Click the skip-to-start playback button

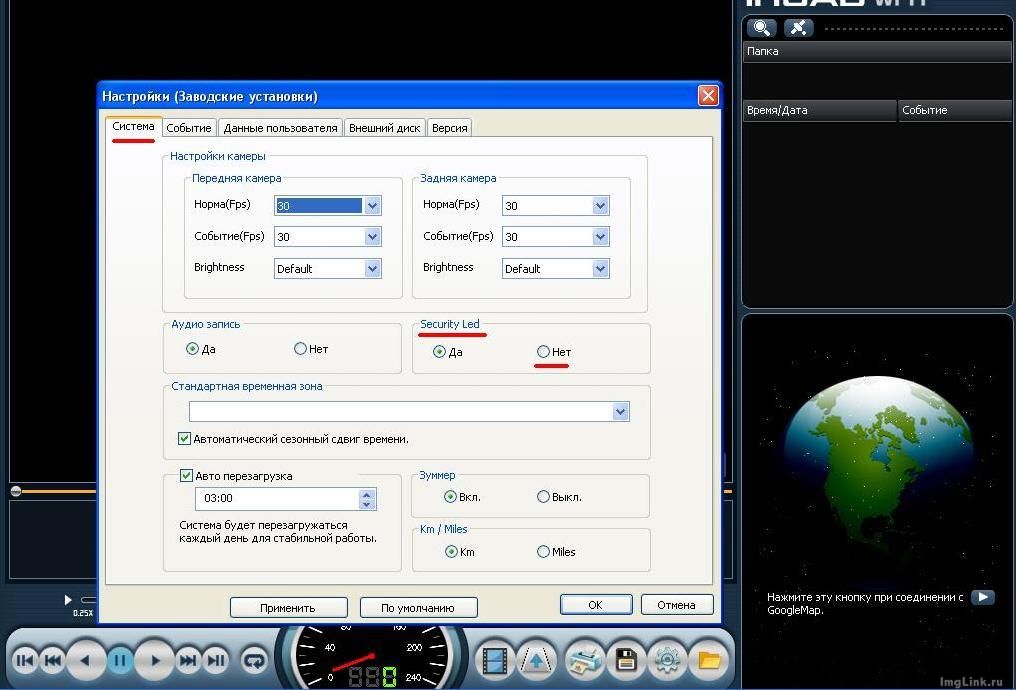[25, 660]
